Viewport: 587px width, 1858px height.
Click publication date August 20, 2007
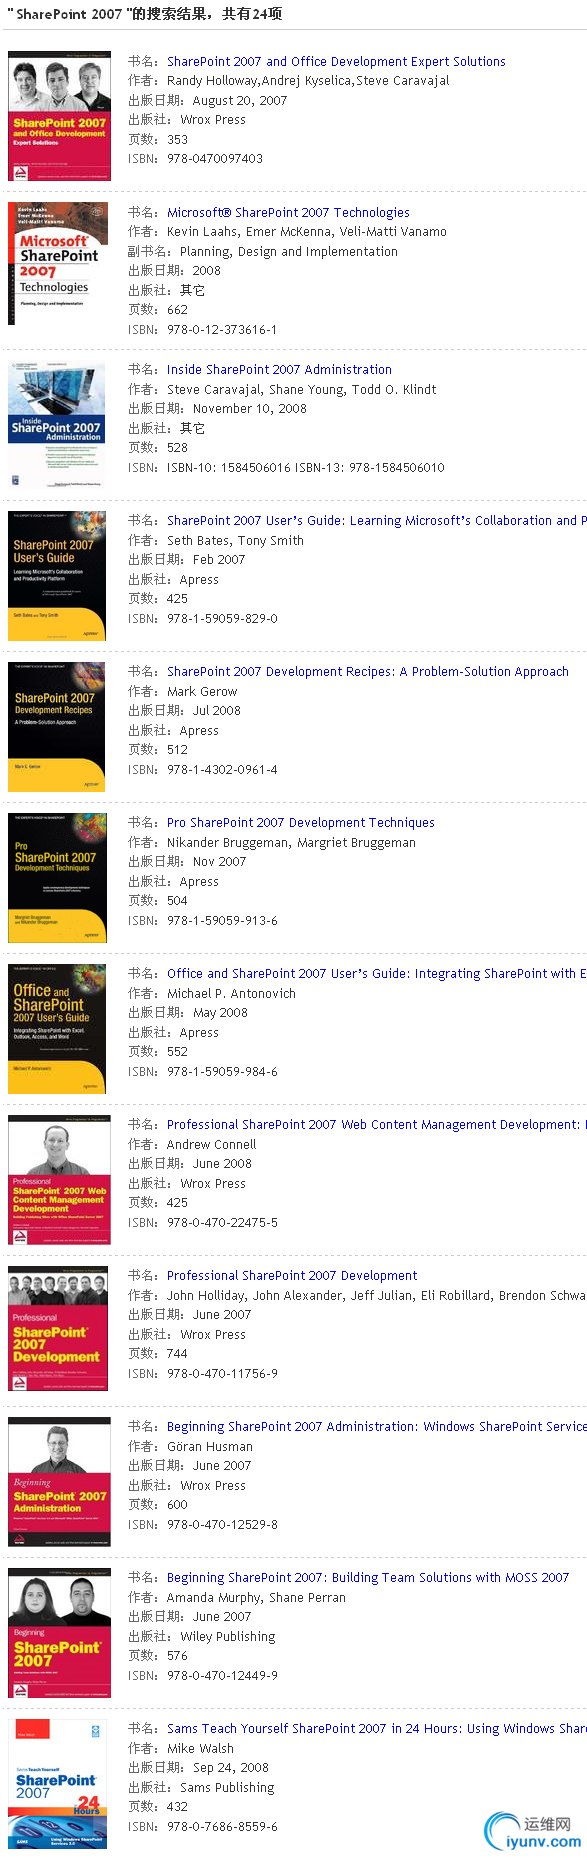(x=240, y=100)
